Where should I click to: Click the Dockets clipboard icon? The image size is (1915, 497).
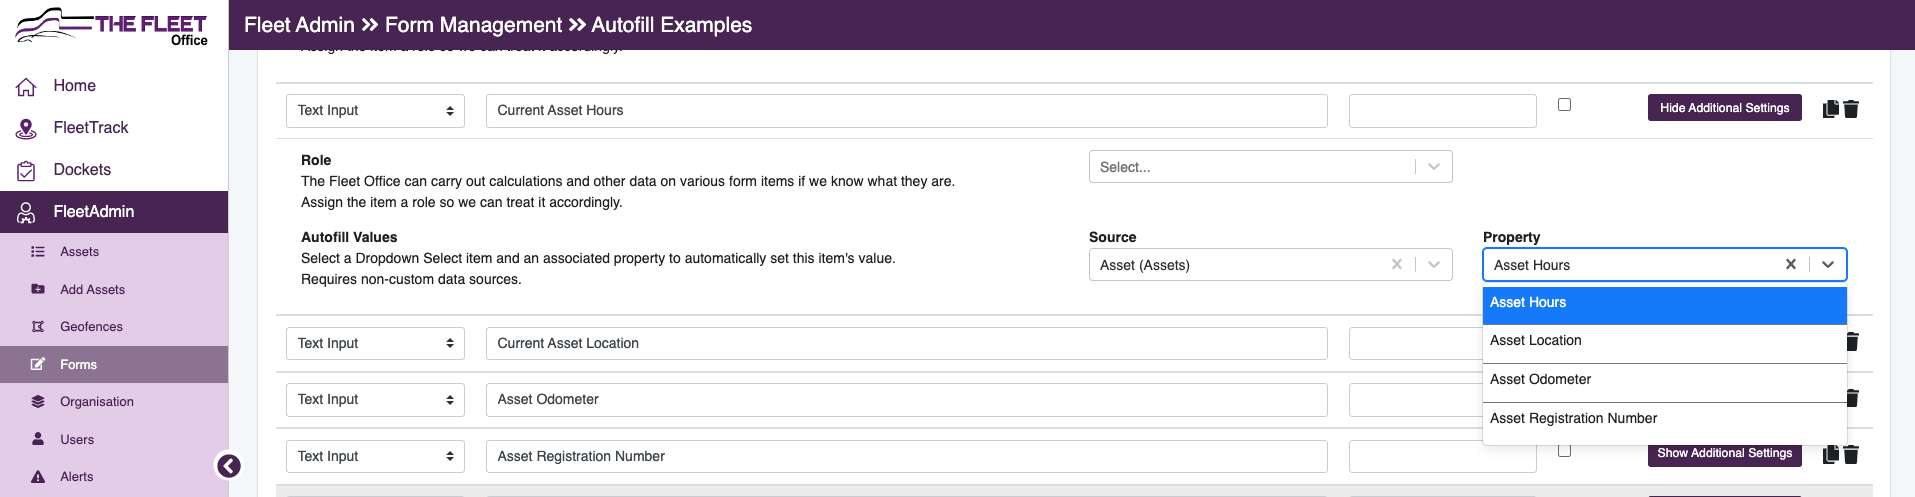pos(27,171)
